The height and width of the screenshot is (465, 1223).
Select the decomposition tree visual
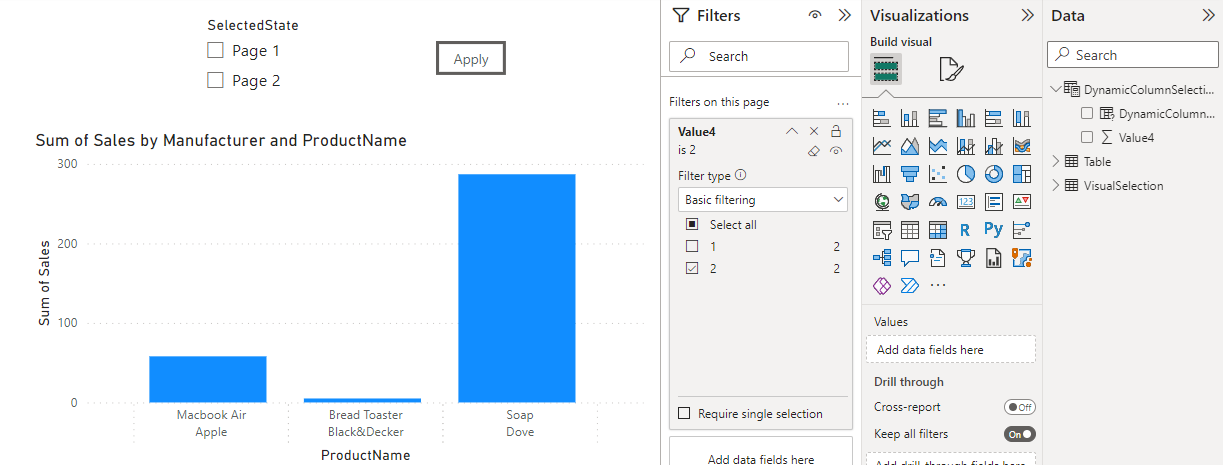(x=882, y=258)
